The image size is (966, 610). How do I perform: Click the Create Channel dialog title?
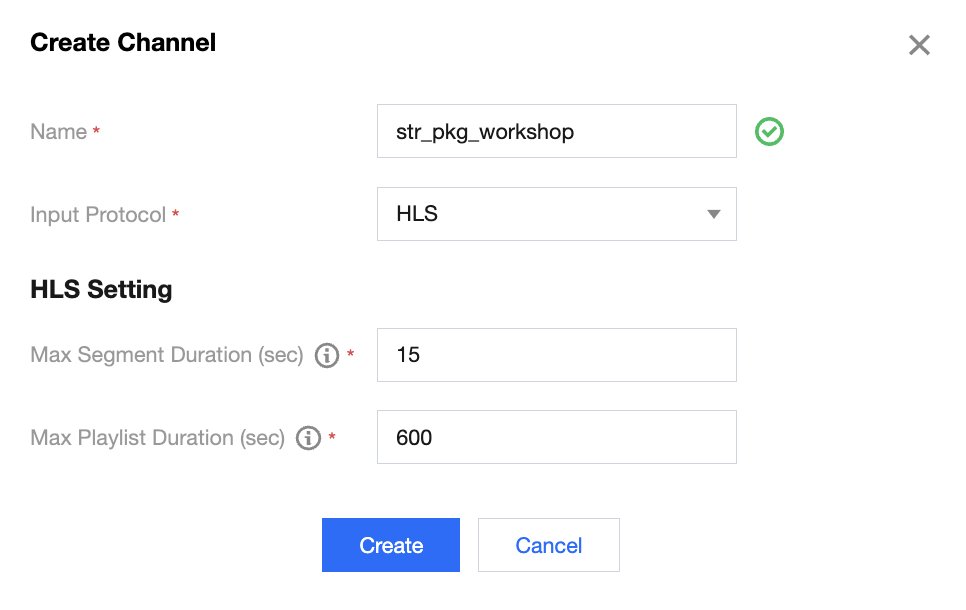pyautogui.click(x=123, y=43)
